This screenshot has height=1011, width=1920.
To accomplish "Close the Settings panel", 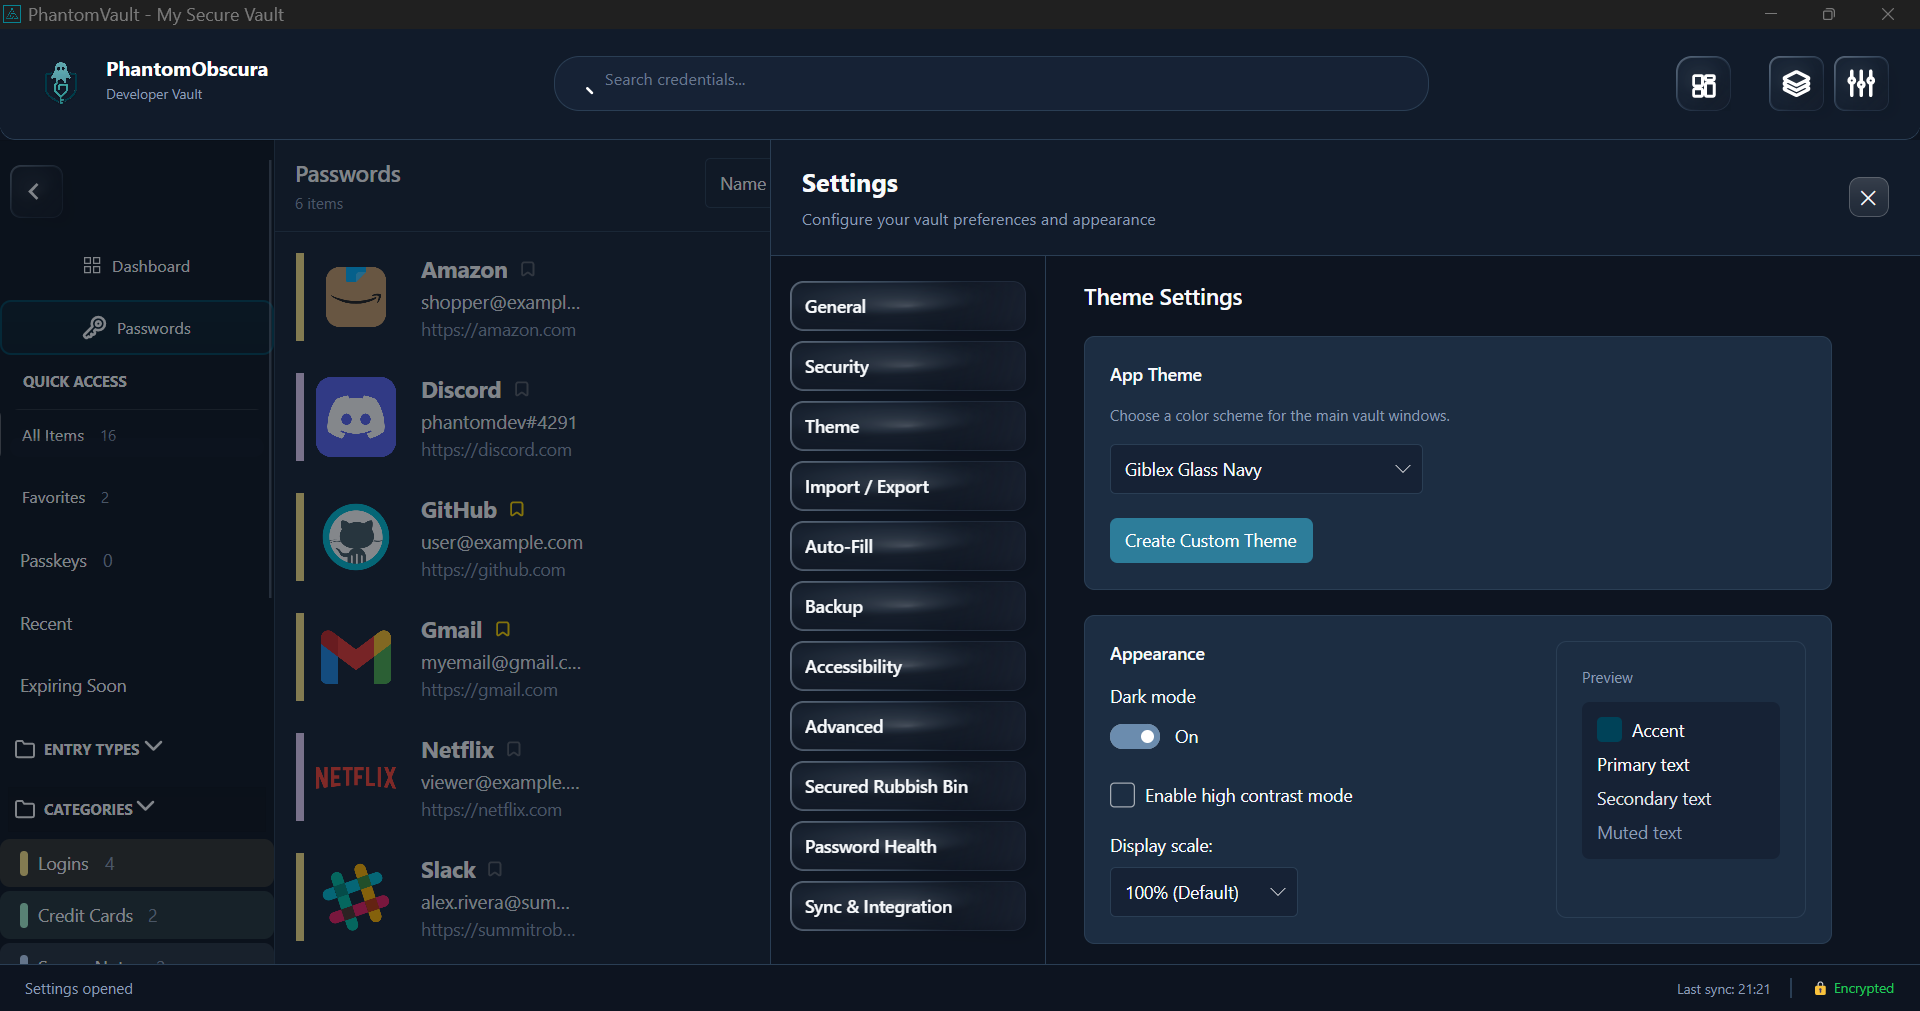I will point(1868,197).
